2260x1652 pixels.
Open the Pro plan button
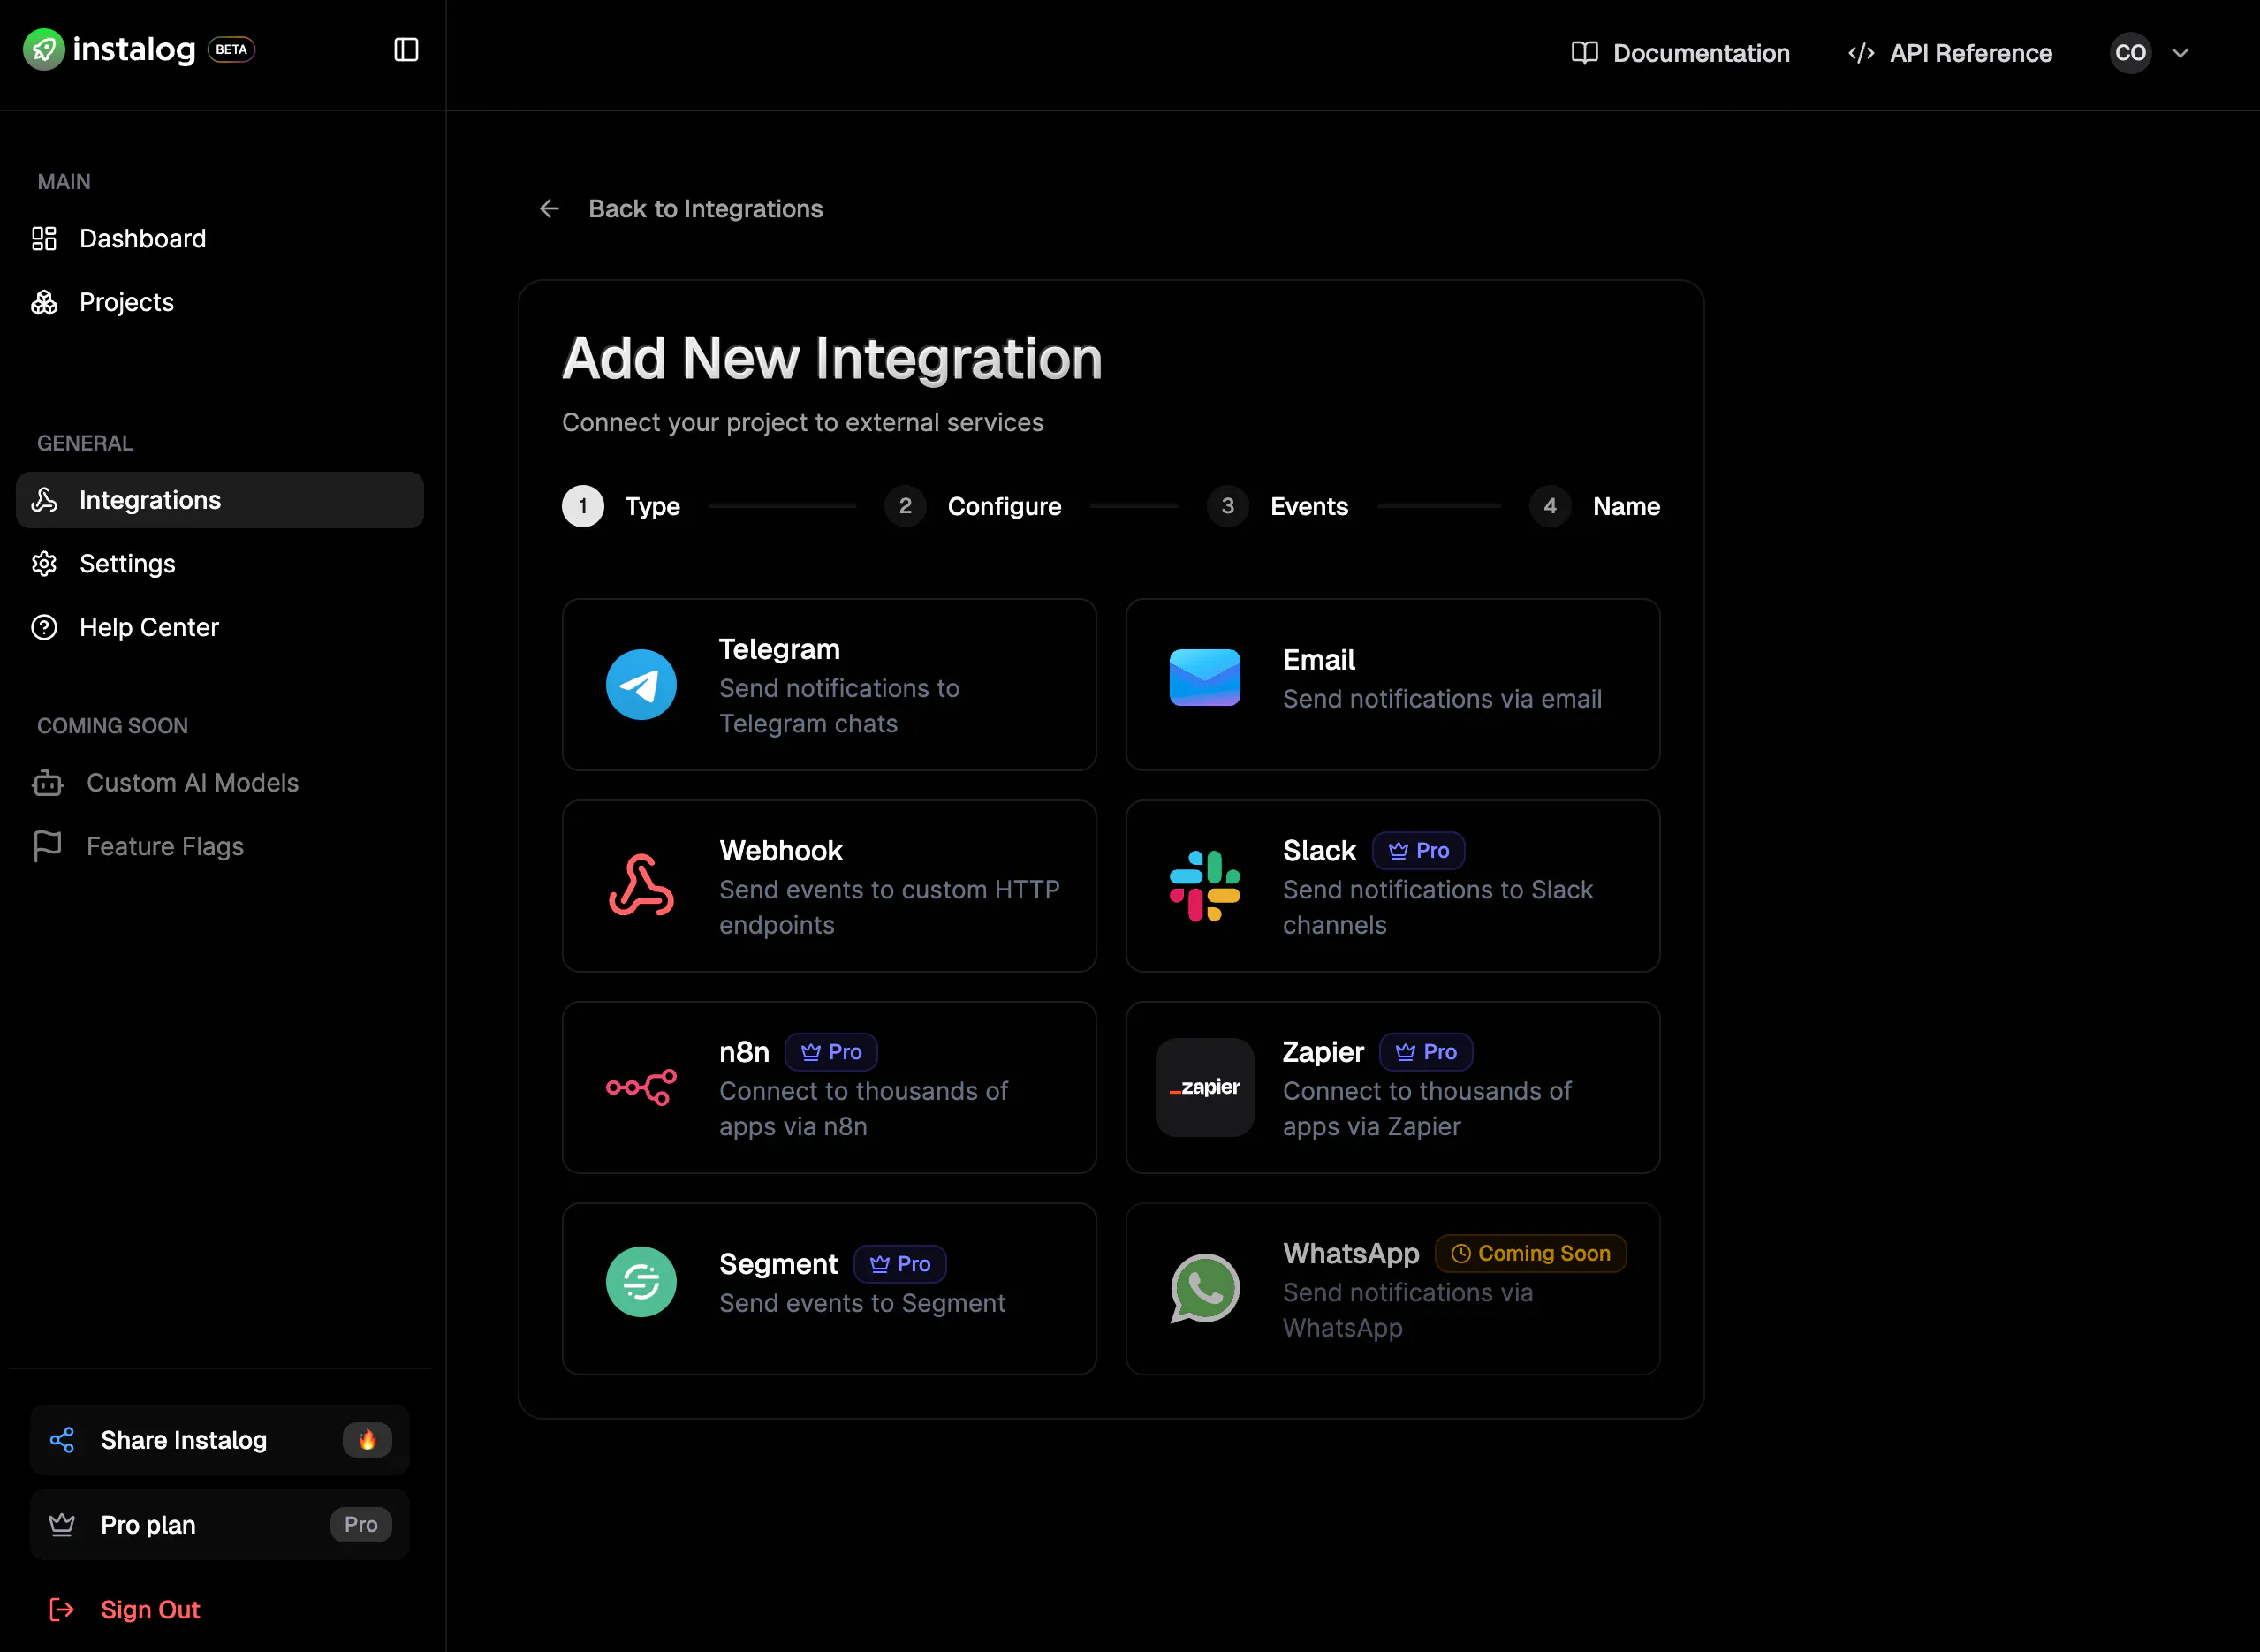click(x=220, y=1524)
